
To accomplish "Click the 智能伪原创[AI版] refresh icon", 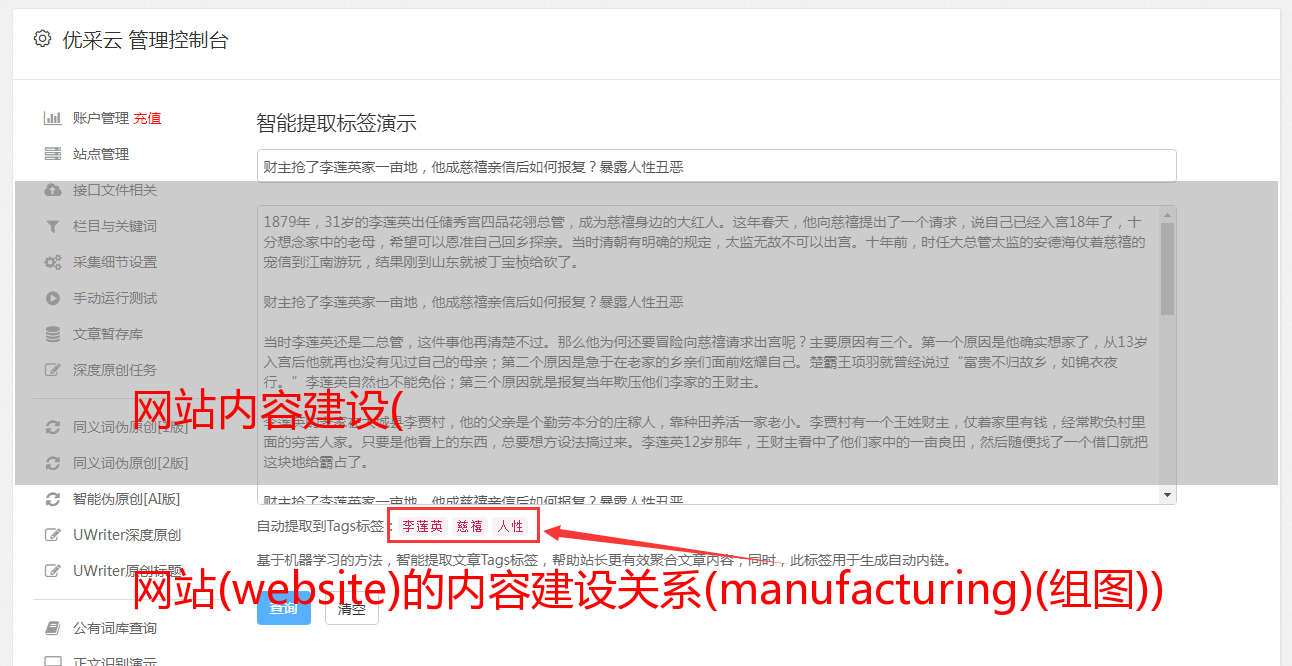I will tap(53, 499).
